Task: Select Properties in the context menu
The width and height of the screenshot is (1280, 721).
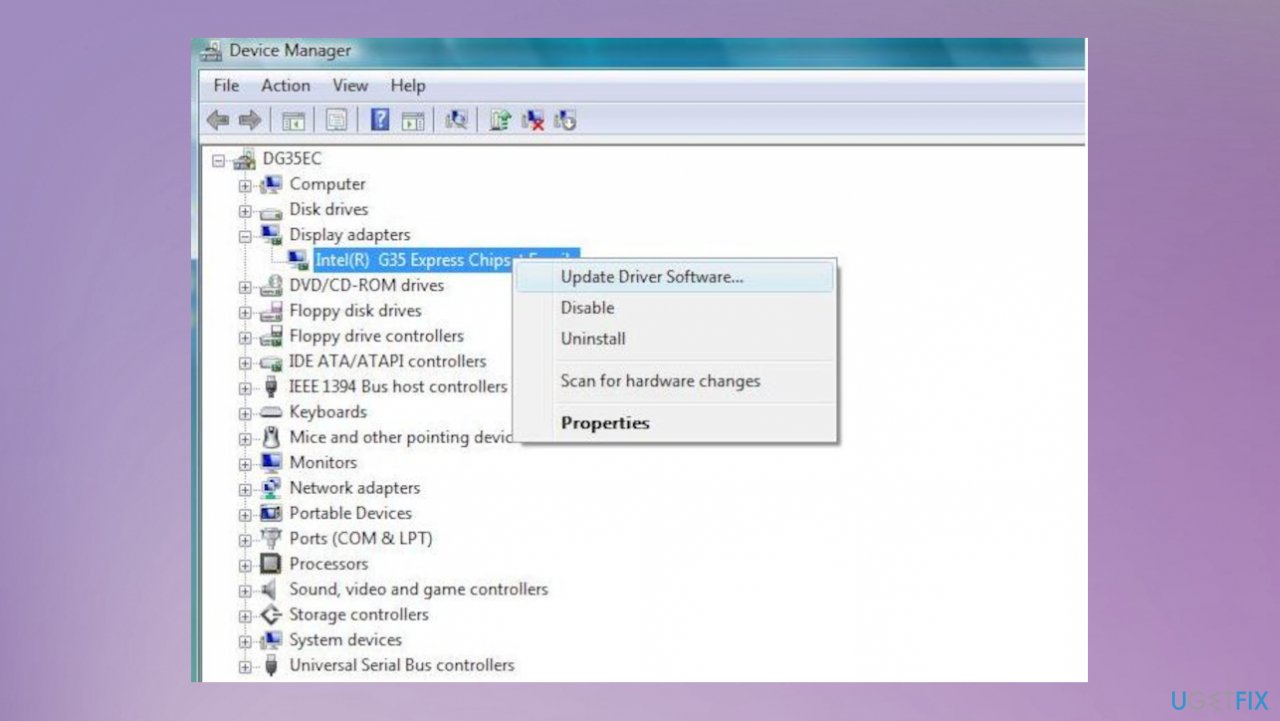Action: click(x=605, y=422)
